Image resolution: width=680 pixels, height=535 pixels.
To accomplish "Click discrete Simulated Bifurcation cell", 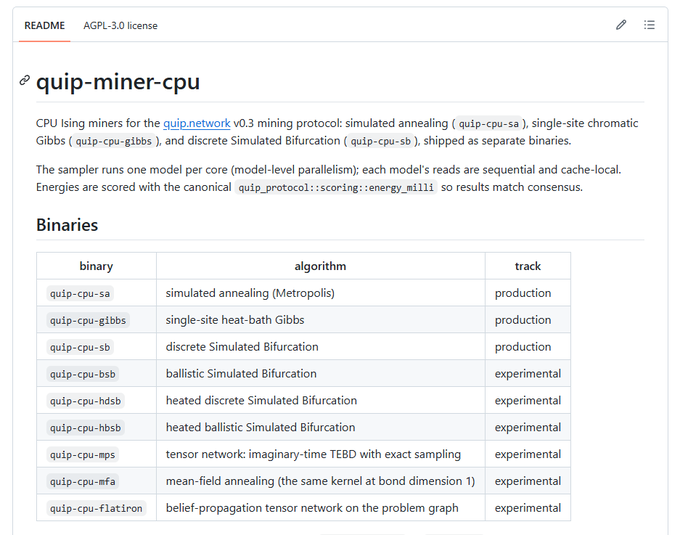I will [x=320, y=347].
